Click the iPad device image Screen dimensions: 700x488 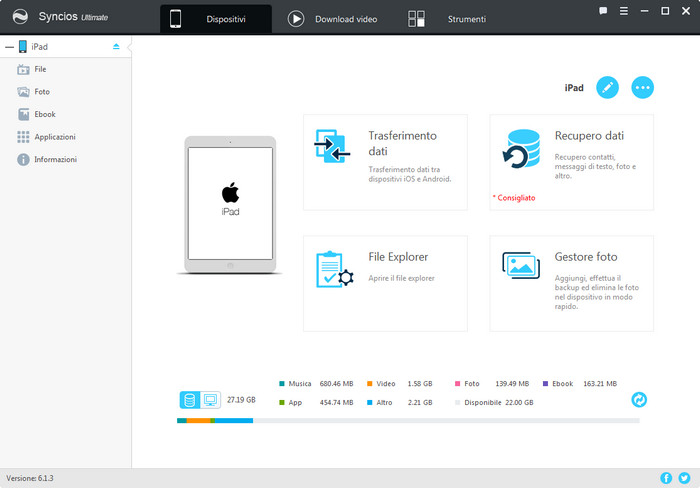(x=230, y=205)
